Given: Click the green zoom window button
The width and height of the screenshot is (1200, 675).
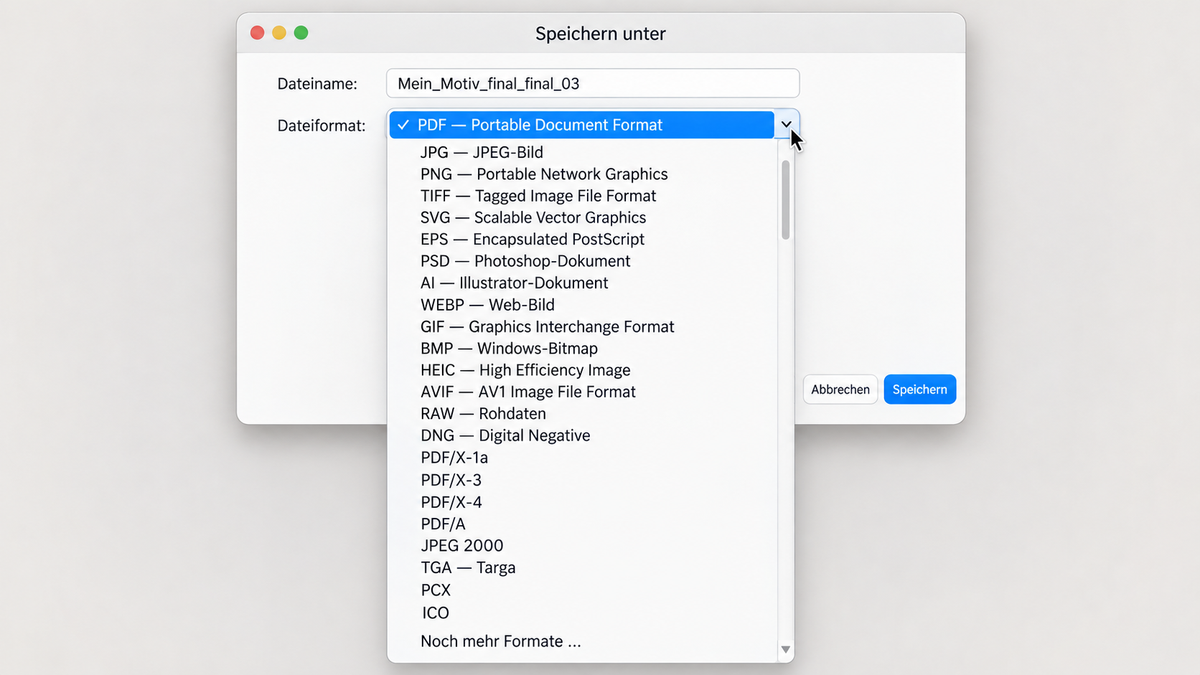Looking at the screenshot, I should coord(301,33).
